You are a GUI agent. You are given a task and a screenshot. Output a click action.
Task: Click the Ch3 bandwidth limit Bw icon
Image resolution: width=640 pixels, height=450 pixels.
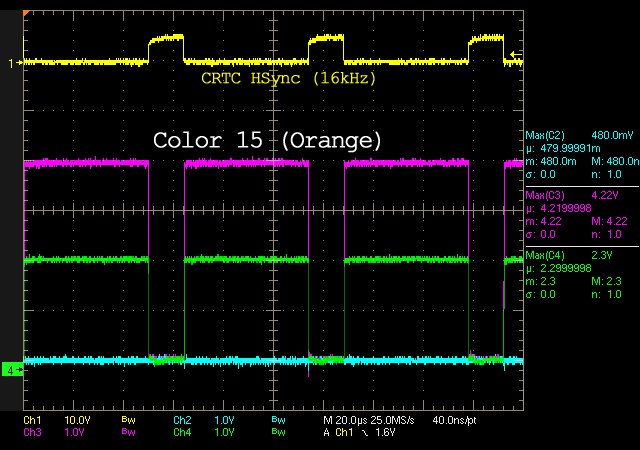tap(127, 432)
